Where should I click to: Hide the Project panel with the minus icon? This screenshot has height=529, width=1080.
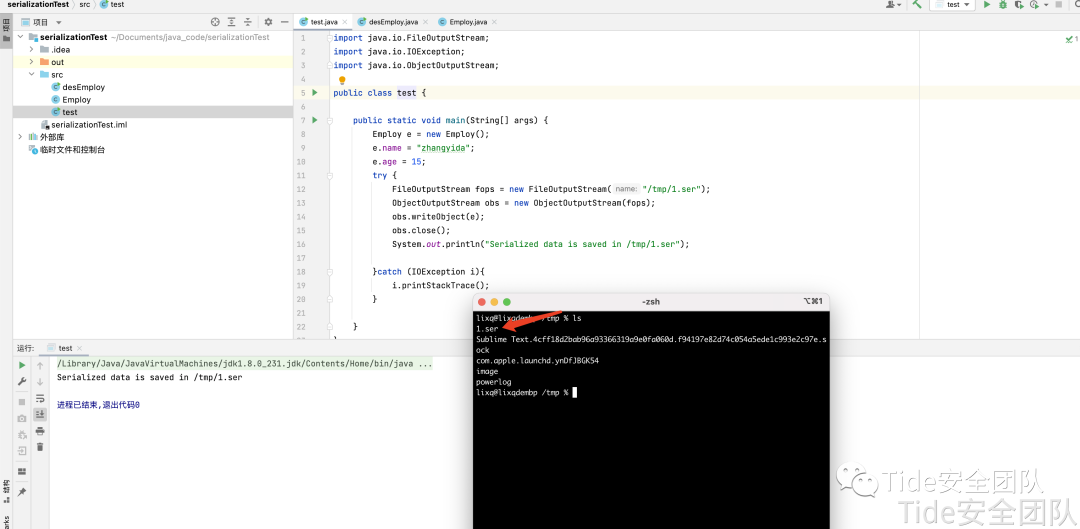(x=284, y=22)
